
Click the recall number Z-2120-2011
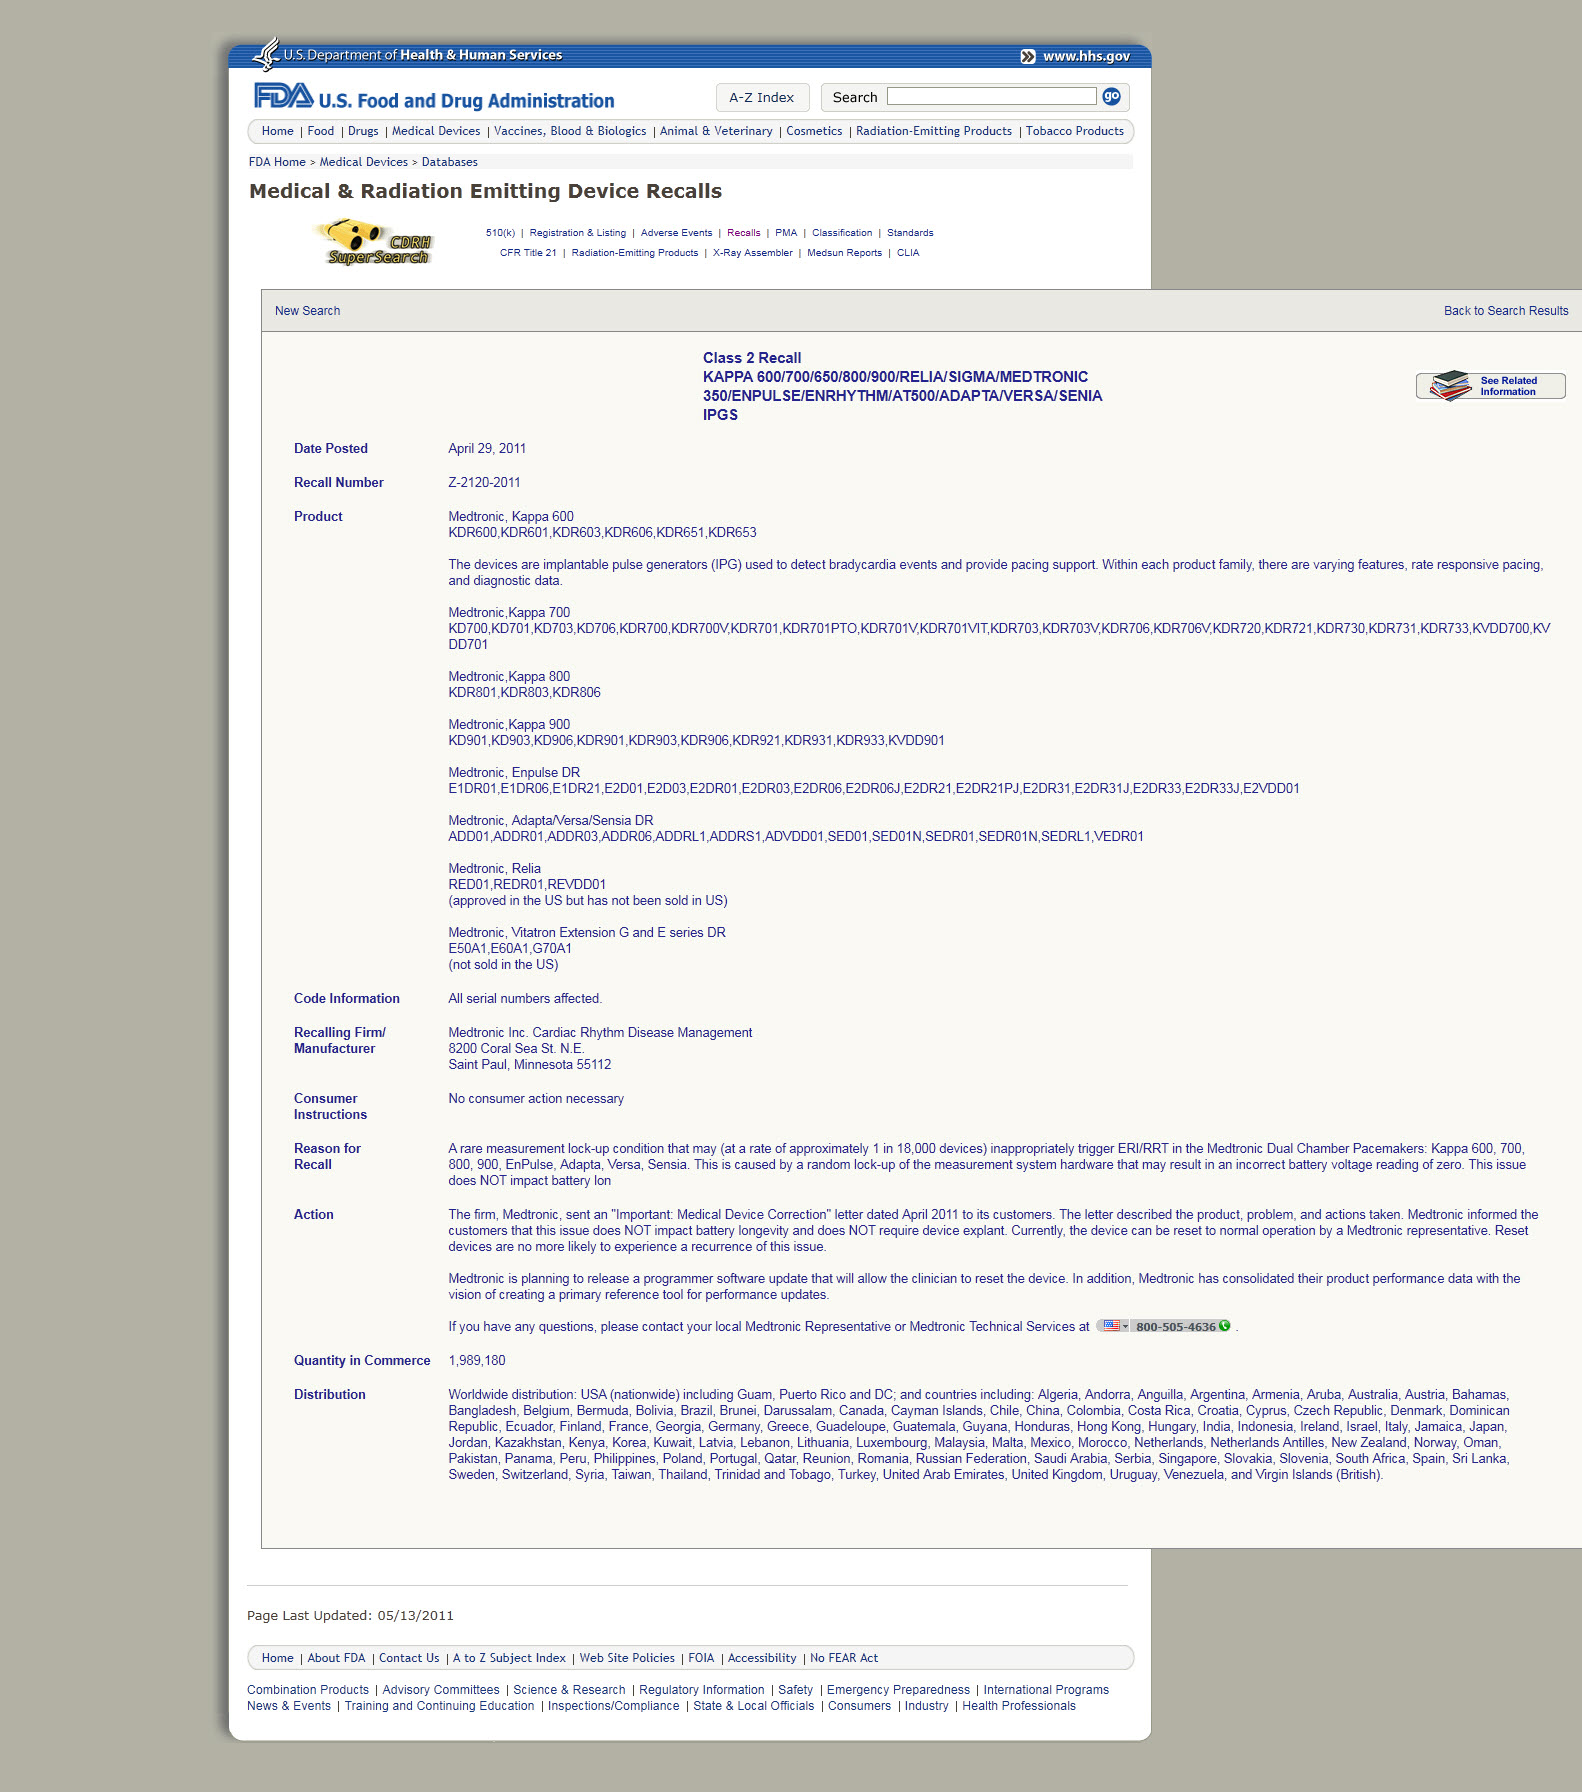[485, 483]
